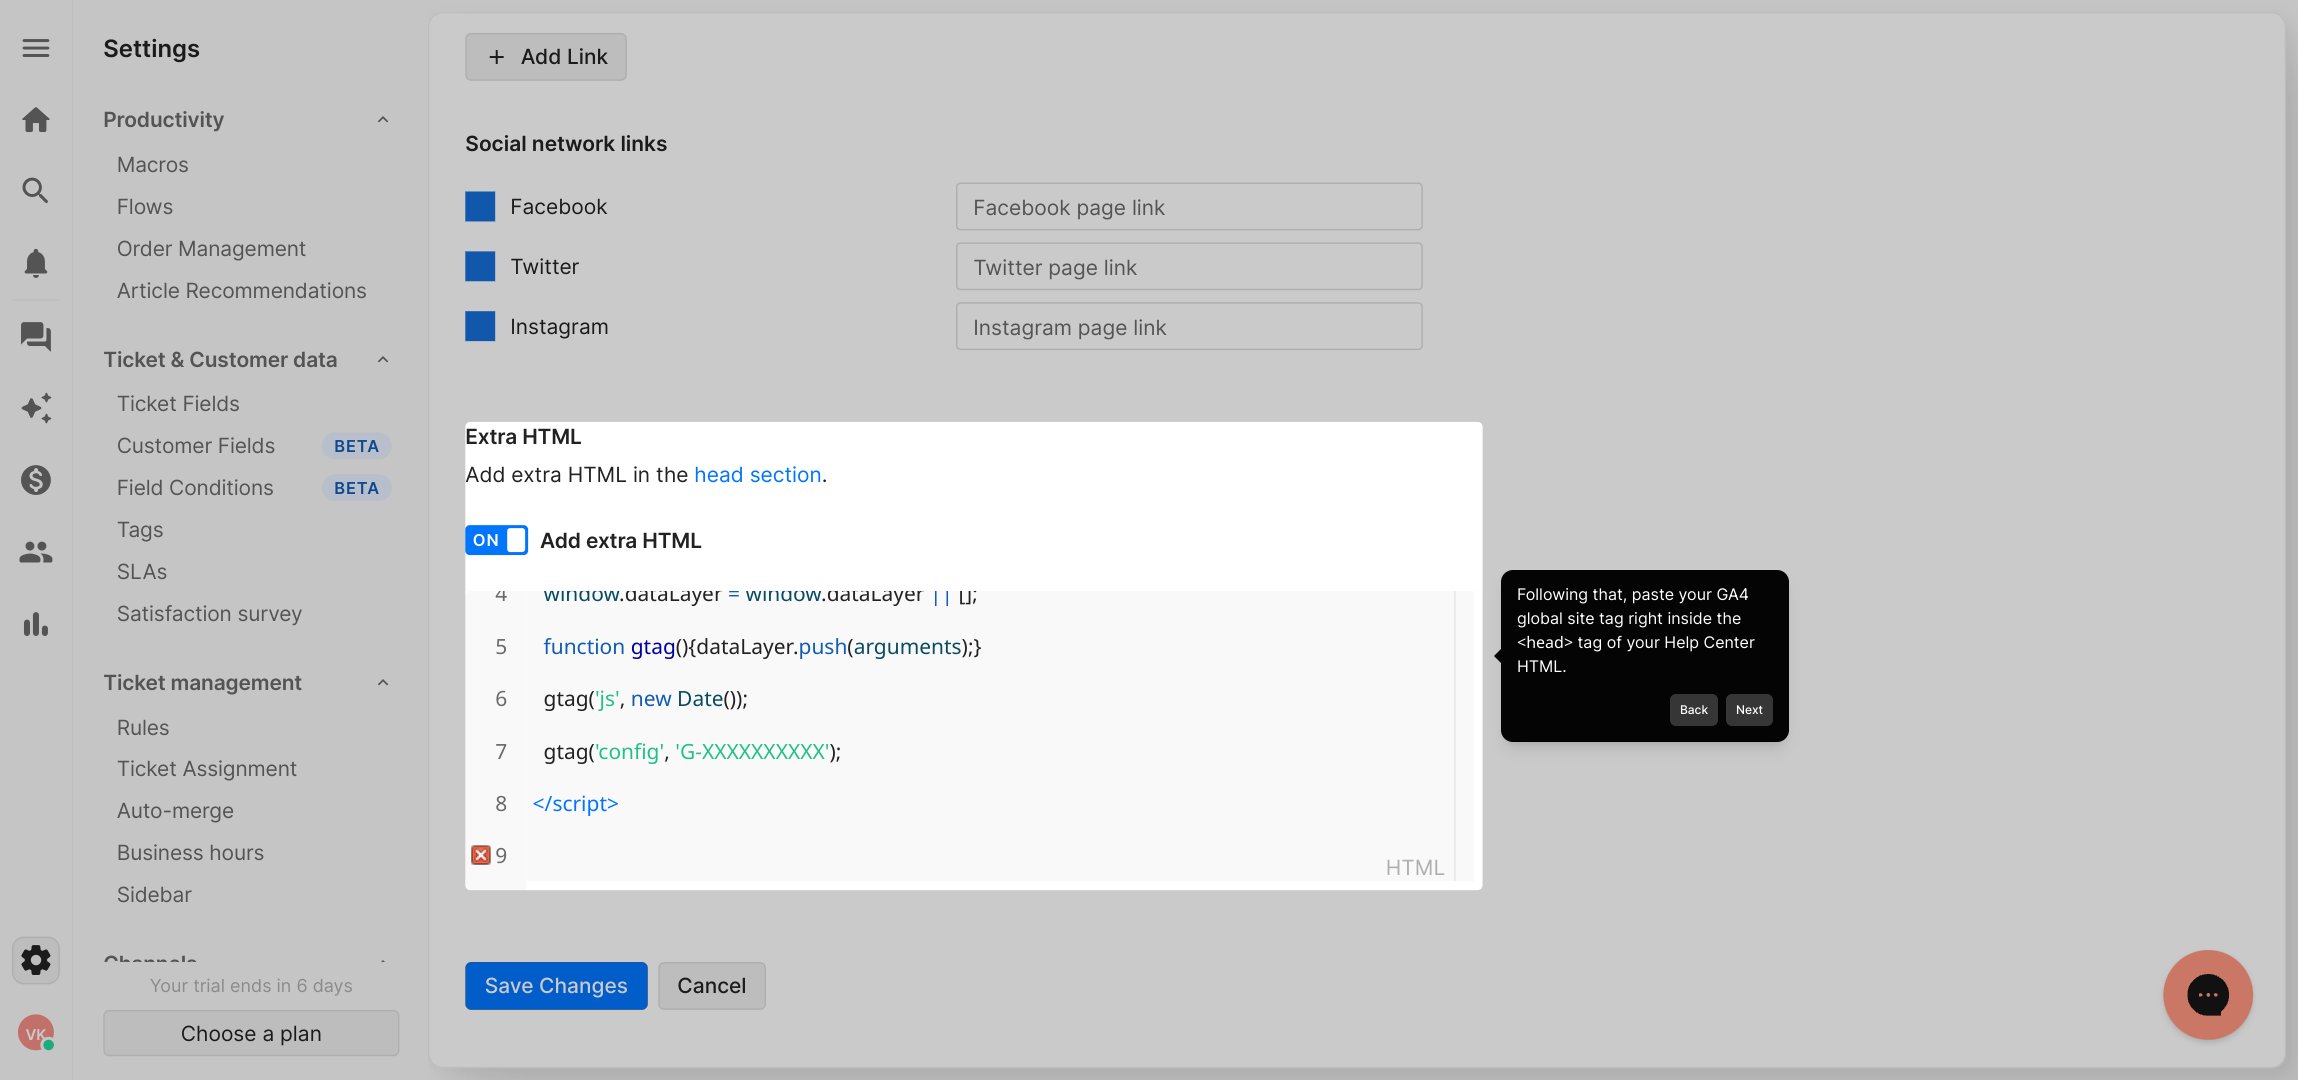Open the hamburger navigation menu
This screenshot has width=2298, height=1080.
pyautogui.click(x=36, y=48)
